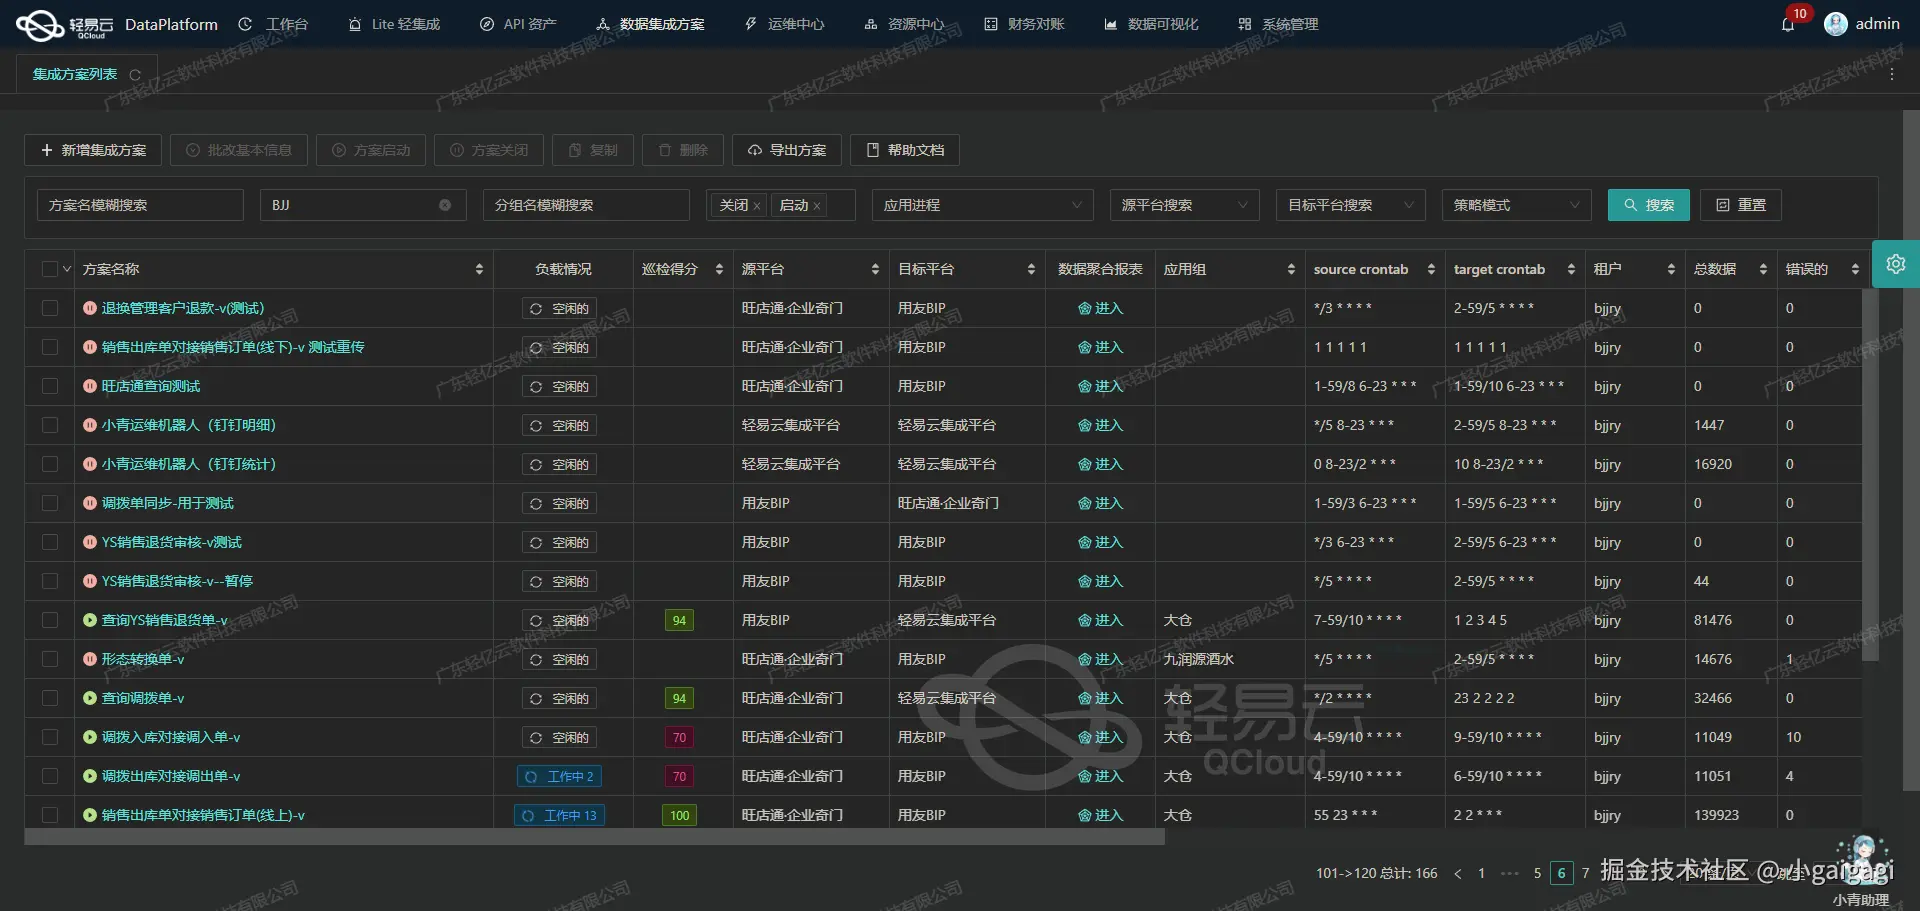1920x911 pixels.
Task: Click status icon of 退货管理客户退款-v(测试)
Action: 90,308
